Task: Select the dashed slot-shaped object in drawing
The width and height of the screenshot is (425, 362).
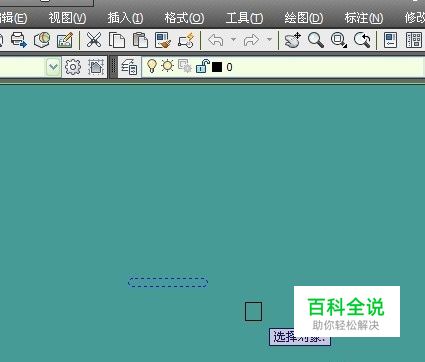Action: (168, 282)
